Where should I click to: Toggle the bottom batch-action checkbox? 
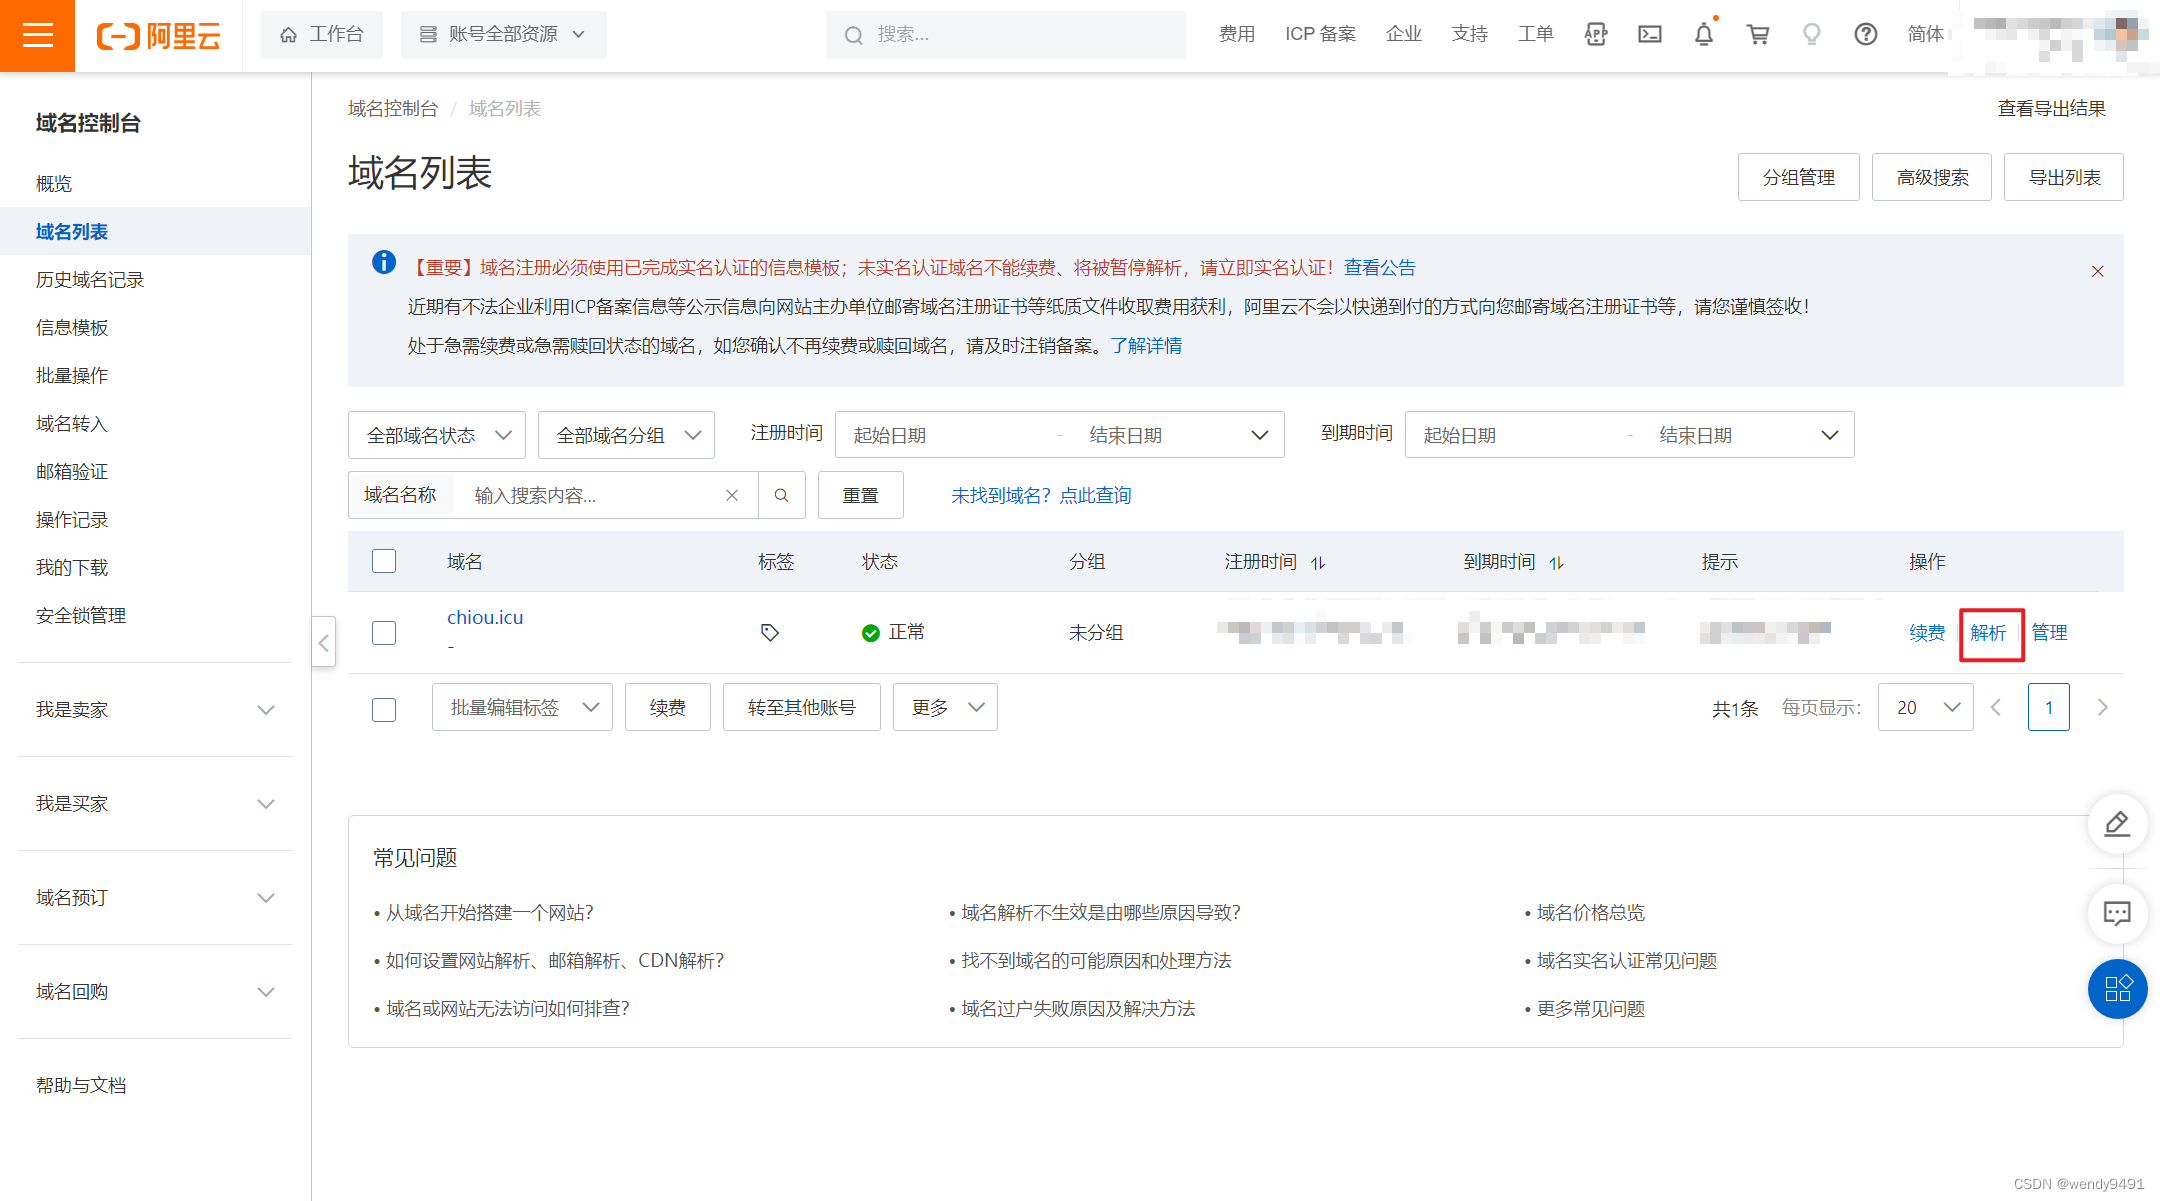[384, 709]
